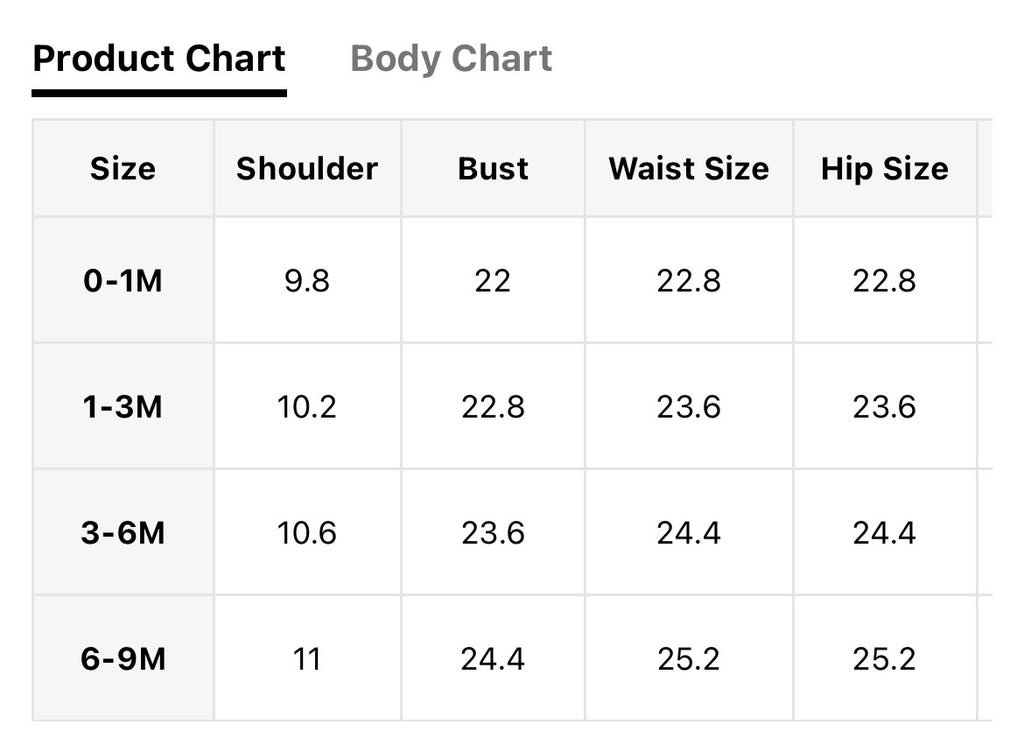1024x731 pixels.
Task: Click the Waist Size column header
Action: tap(689, 169)
